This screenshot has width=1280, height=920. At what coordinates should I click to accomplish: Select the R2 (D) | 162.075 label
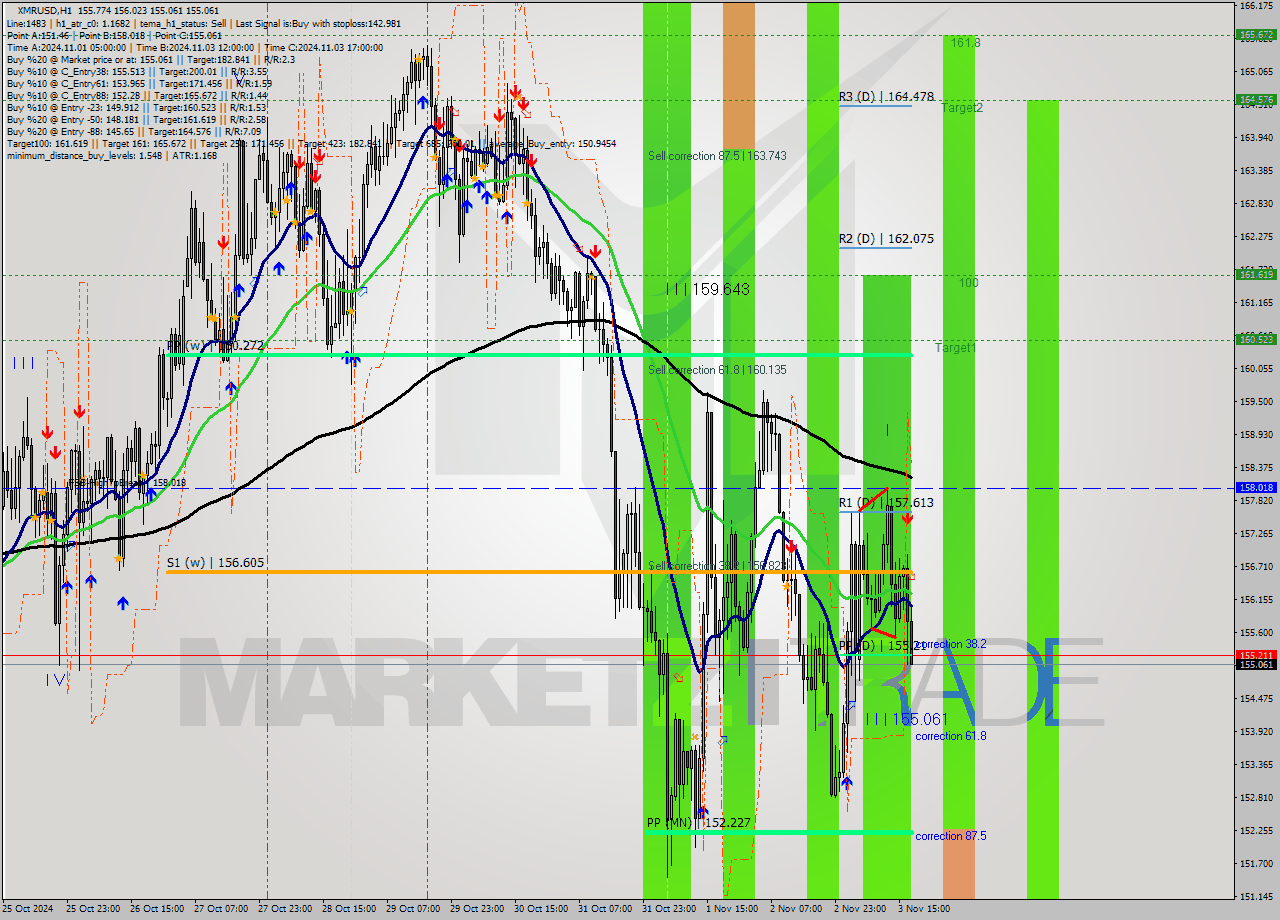(x=886, y=239)
